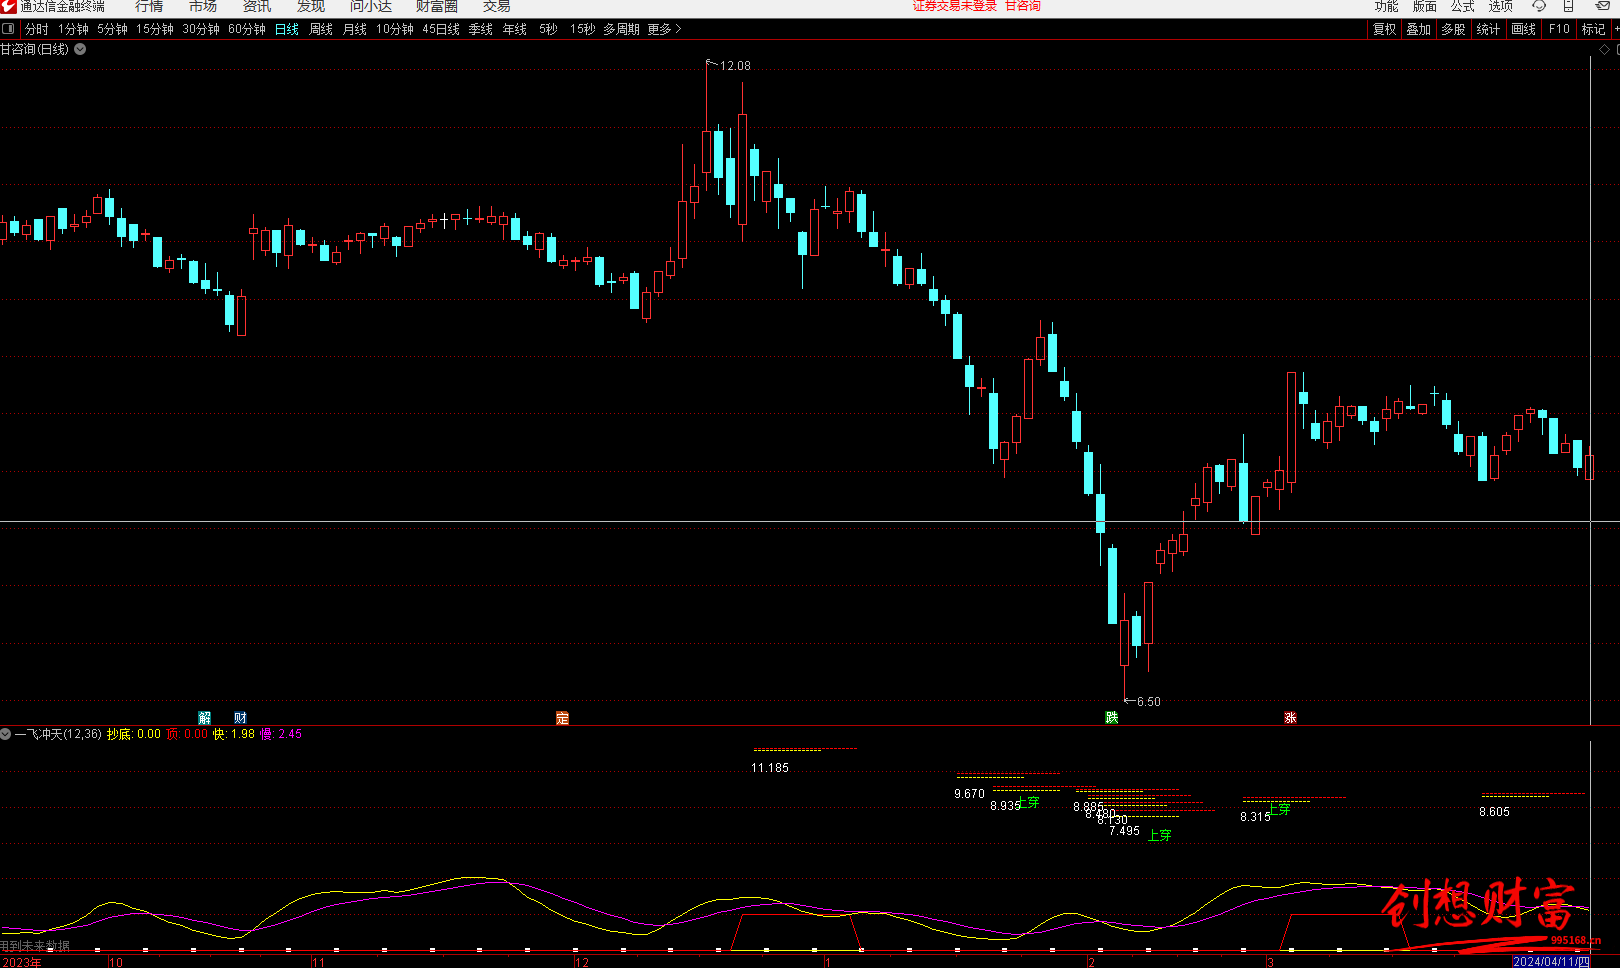
Task: Switch to 分时 chart period
Action: [37, 29]
